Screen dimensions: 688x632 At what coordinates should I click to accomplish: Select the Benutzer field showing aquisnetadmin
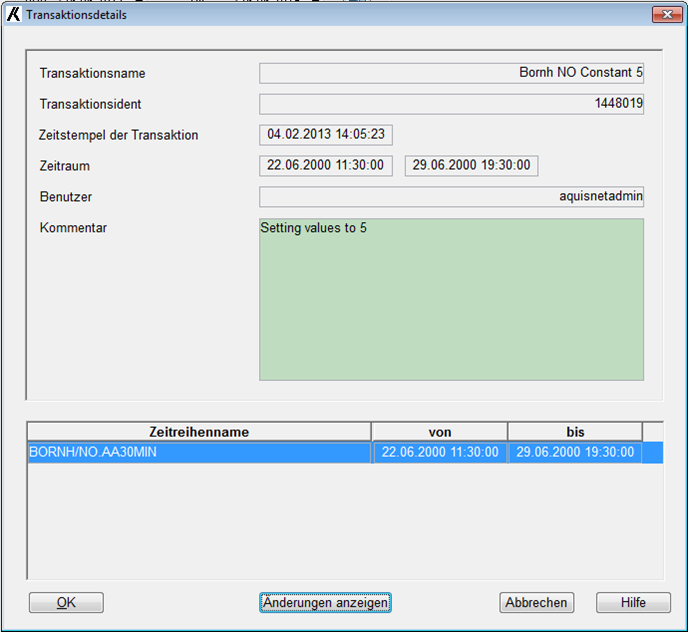(x=451, y=197)
